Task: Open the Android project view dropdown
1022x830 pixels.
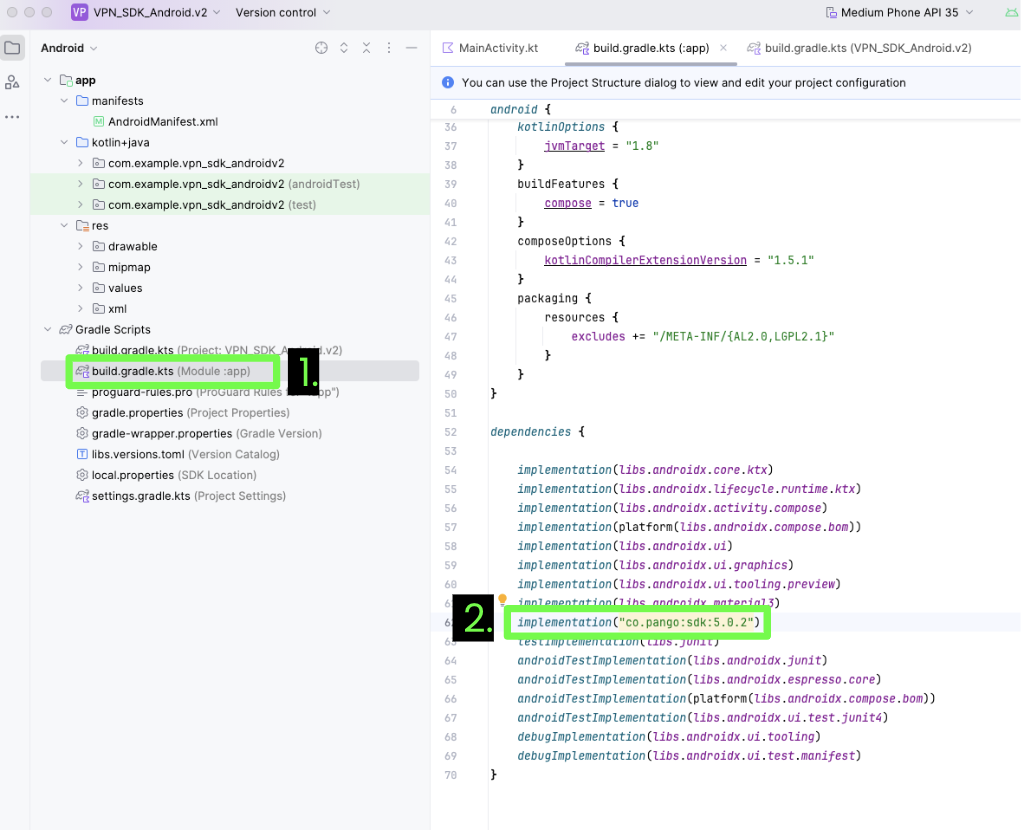Action: (x=69, y=48)
